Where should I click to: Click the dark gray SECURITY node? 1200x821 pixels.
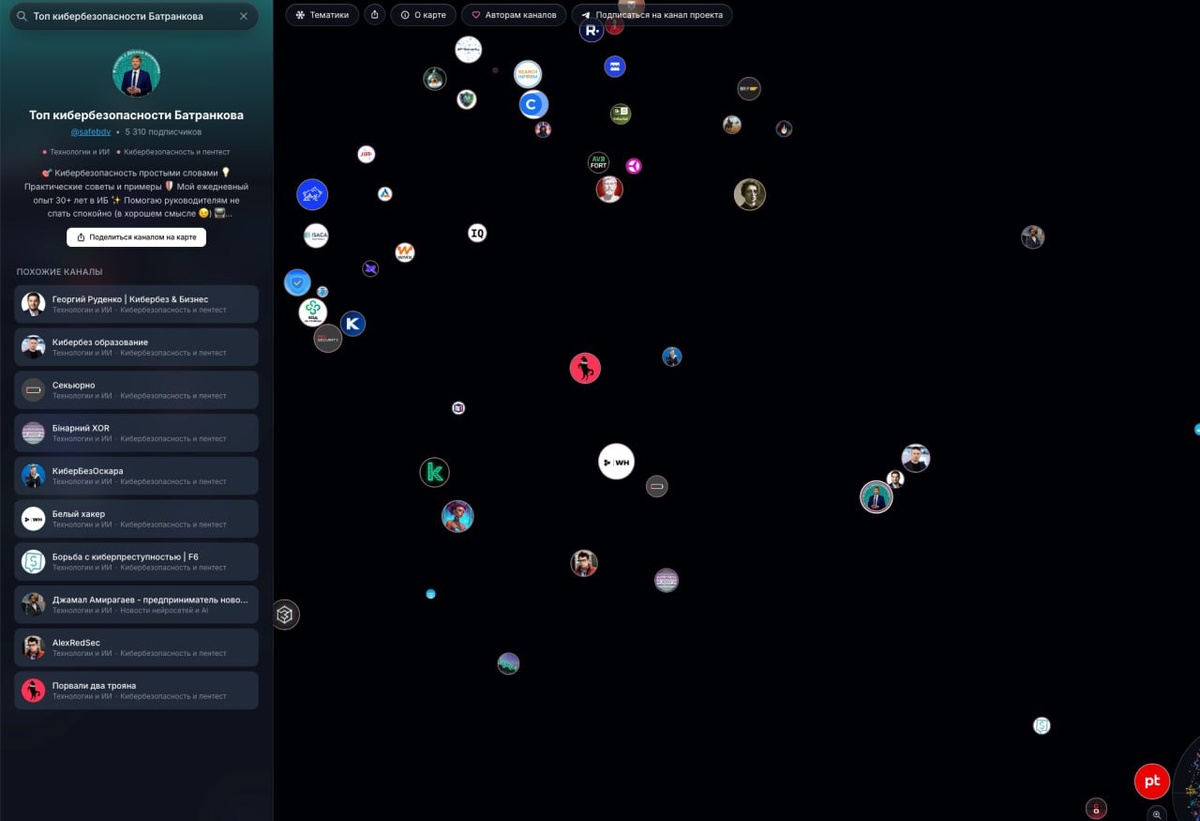click(328, 339)
